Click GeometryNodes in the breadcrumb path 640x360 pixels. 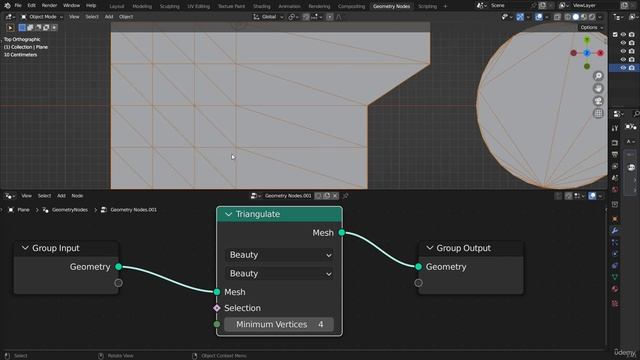69,210
